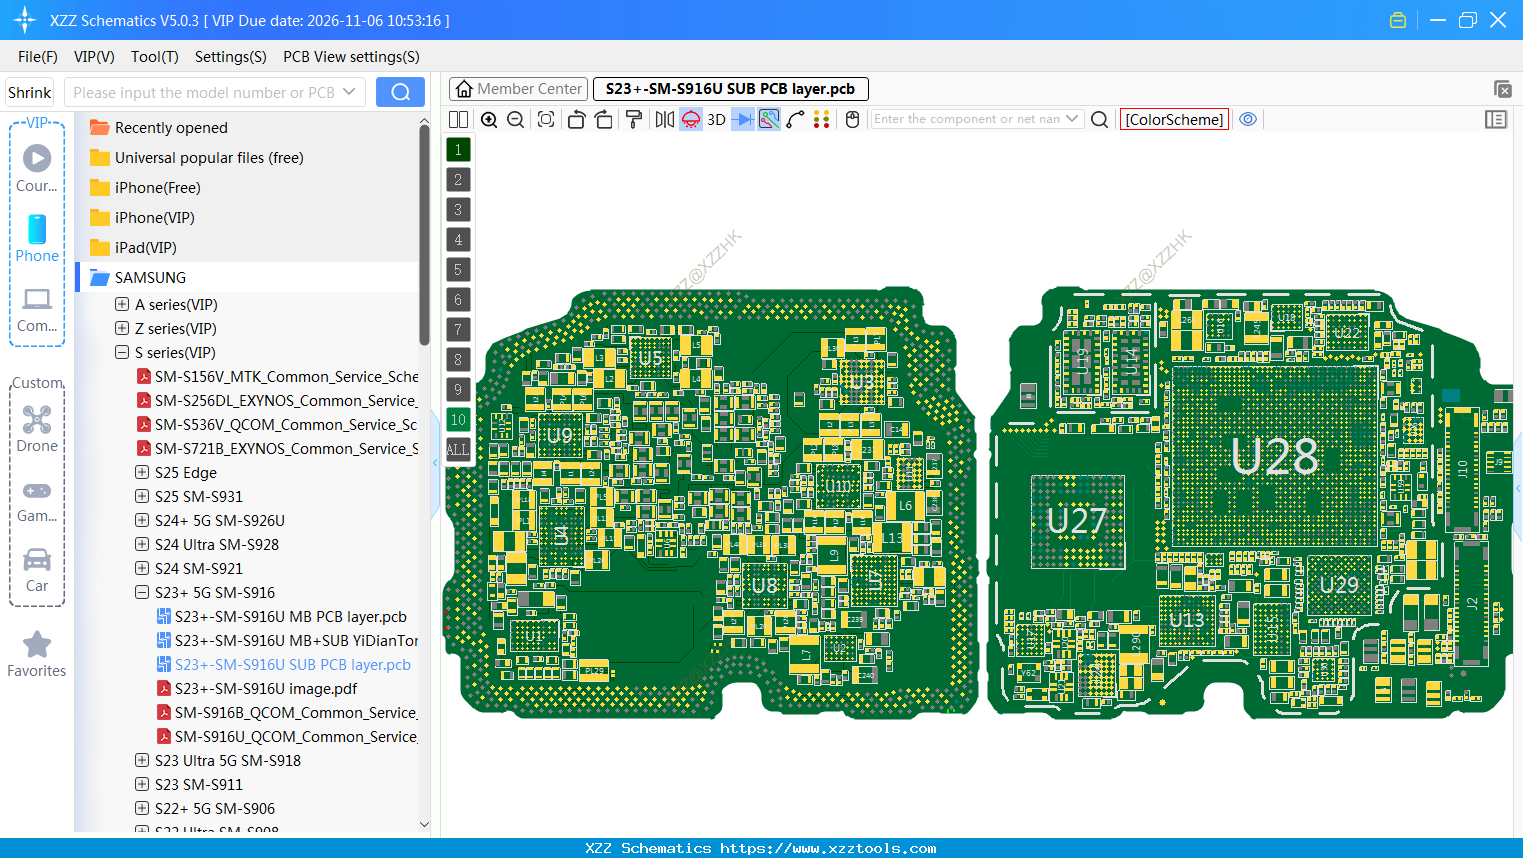Select the Zoom In tool

(489, 119)
